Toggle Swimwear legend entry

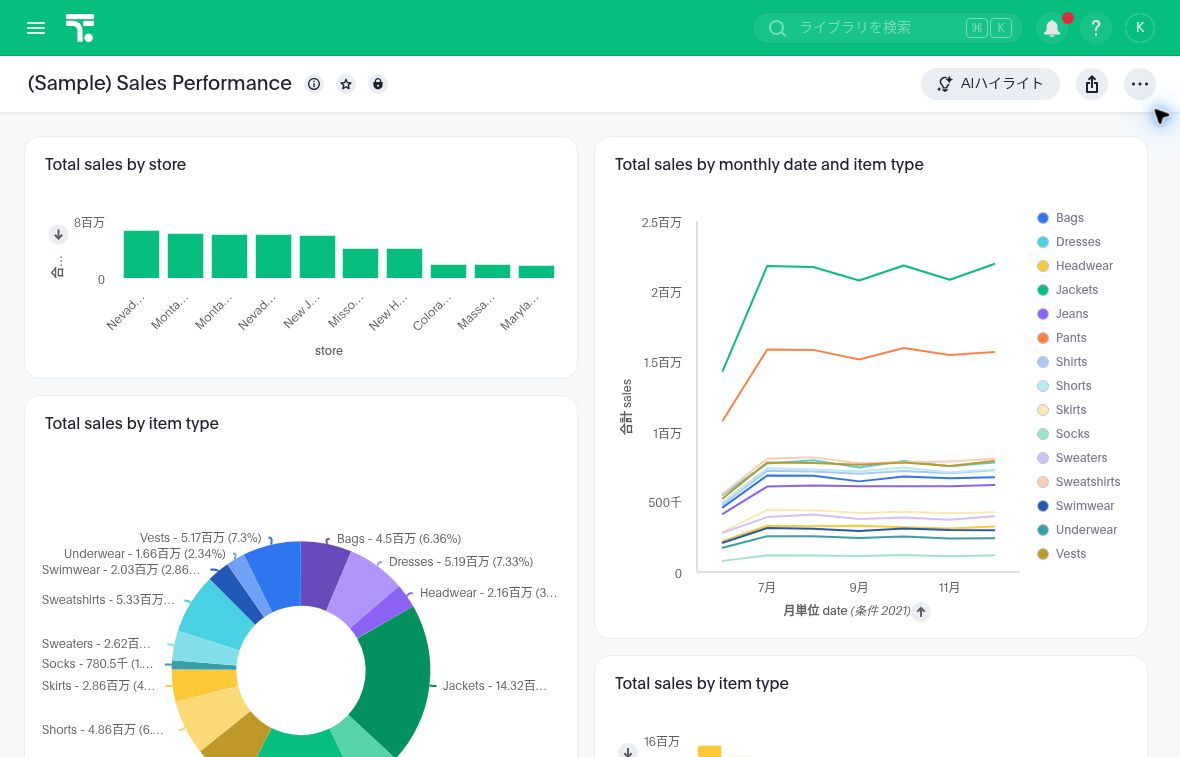pos(1075,506)
